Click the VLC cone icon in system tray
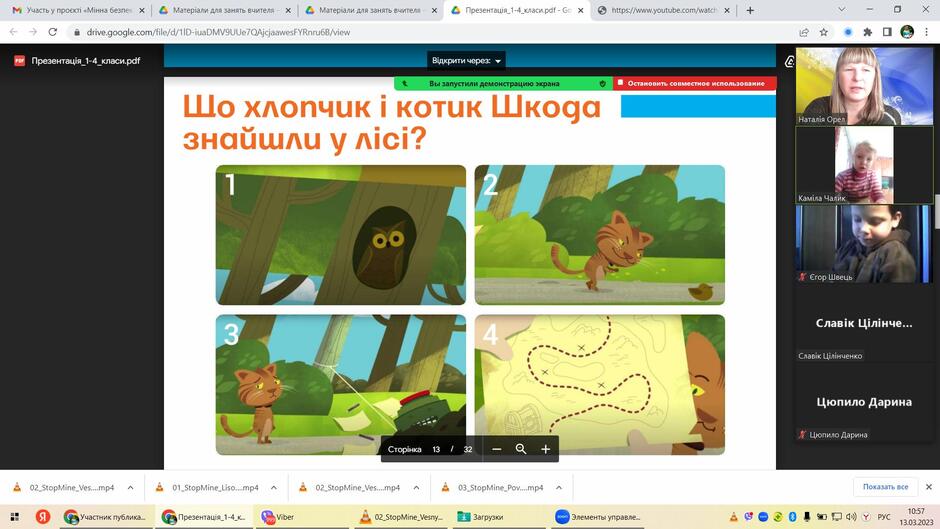This screenshot has width=940, height=529. 733,516
